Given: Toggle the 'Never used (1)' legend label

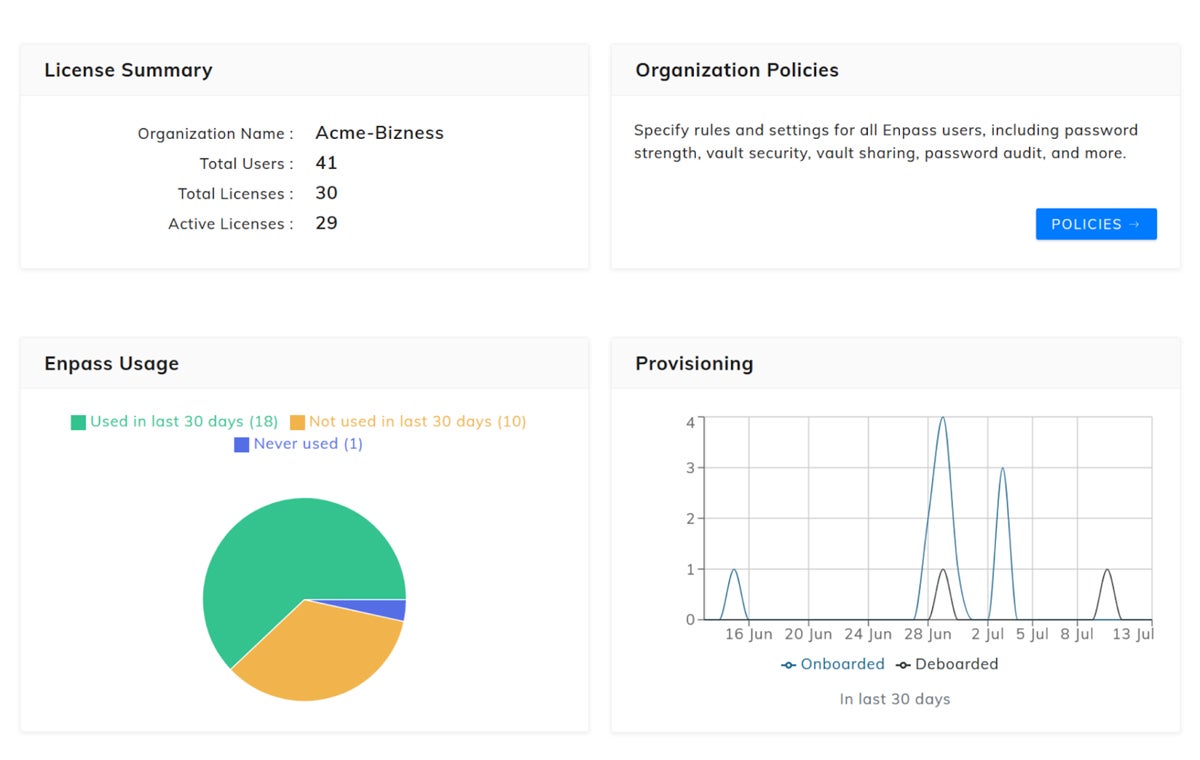Looking at the screenshot, I should tap(308, 444).
